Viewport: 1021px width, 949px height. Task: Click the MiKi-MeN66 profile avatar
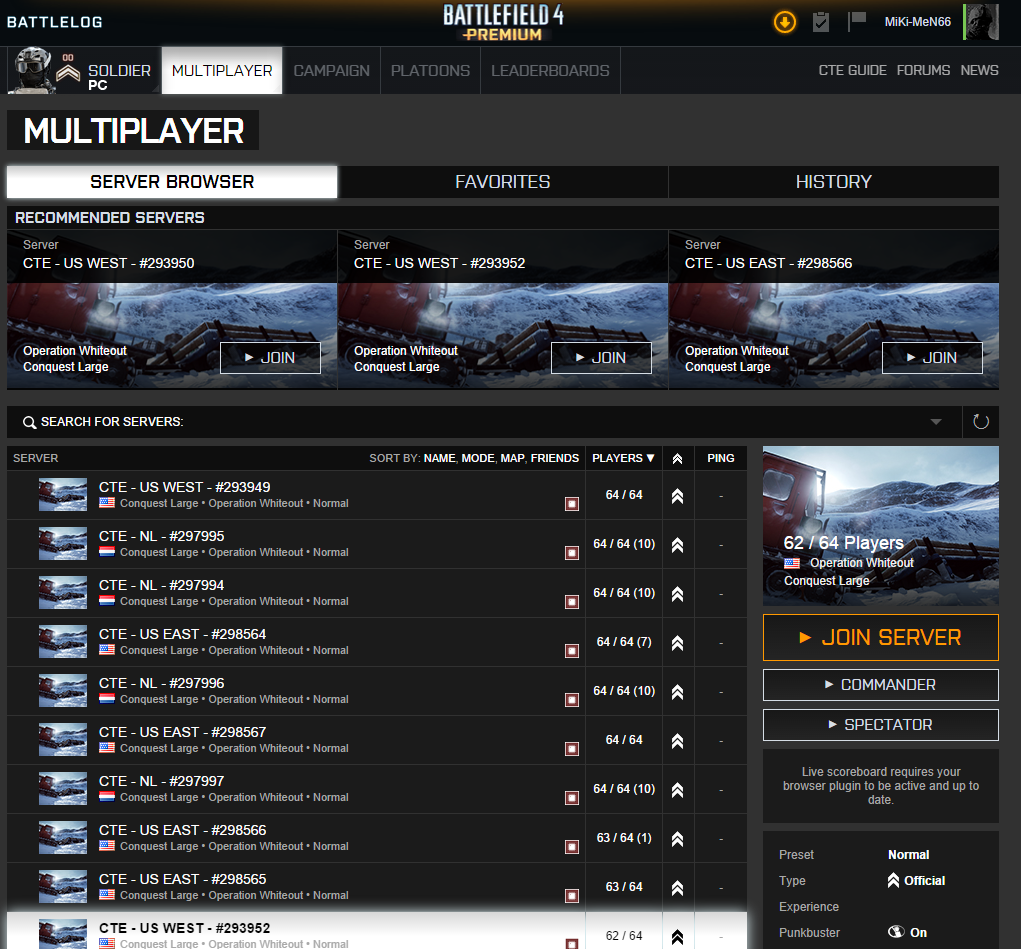981,22
